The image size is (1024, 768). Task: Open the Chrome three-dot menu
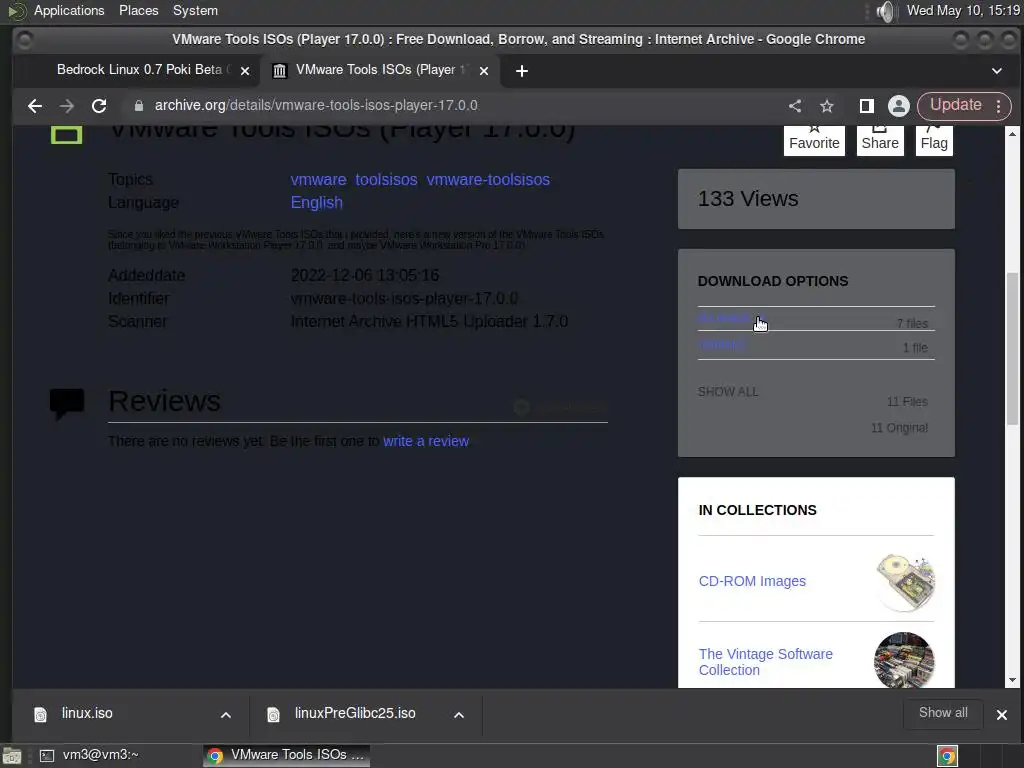pyautogui.click(x=999, y=106)
